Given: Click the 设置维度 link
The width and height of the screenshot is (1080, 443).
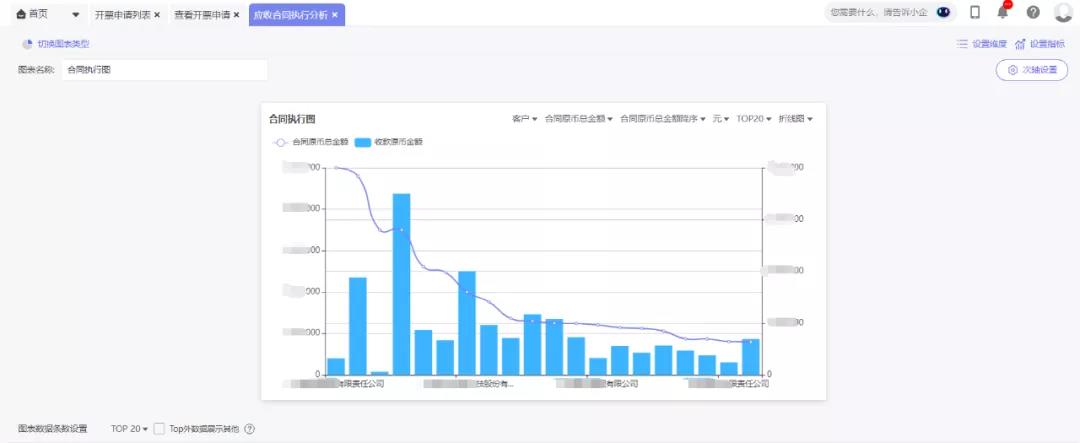Looking at the screenshot, I should (981, 44).
